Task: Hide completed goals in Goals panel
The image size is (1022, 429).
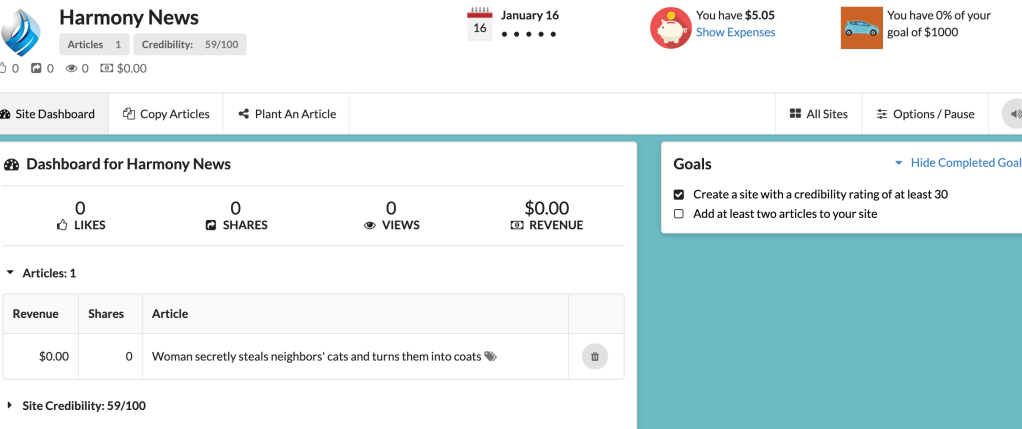Action: click(x=958, y=163)
